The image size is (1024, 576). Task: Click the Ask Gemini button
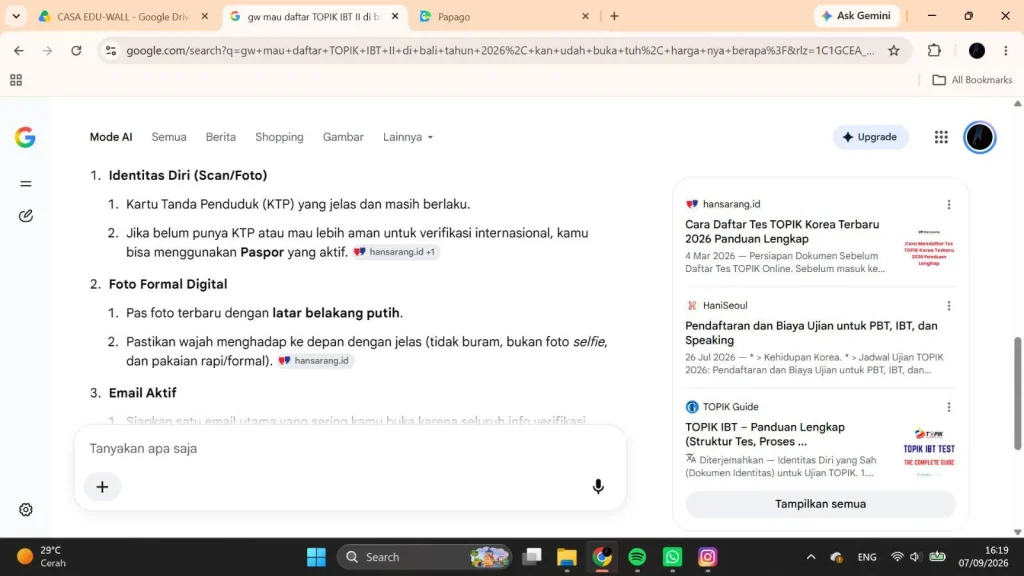tap(856, 16)
